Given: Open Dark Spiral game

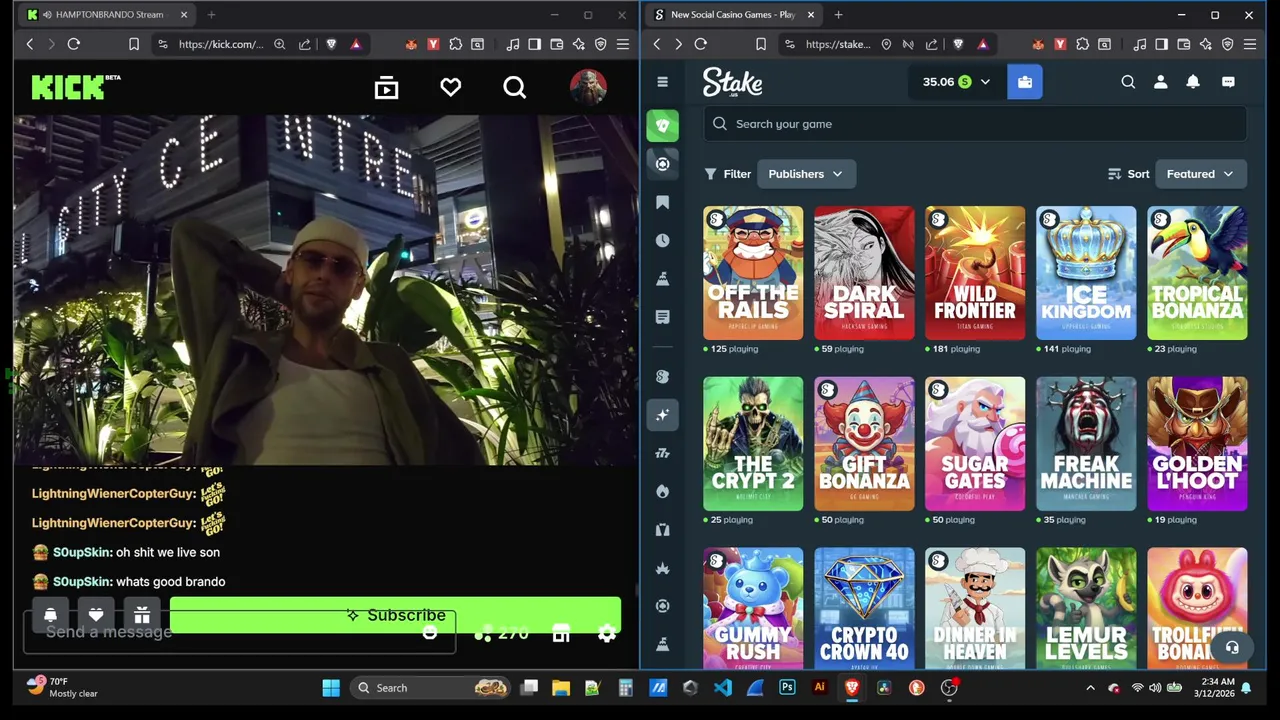Looking at the screenshot, I should coord(864,273).
